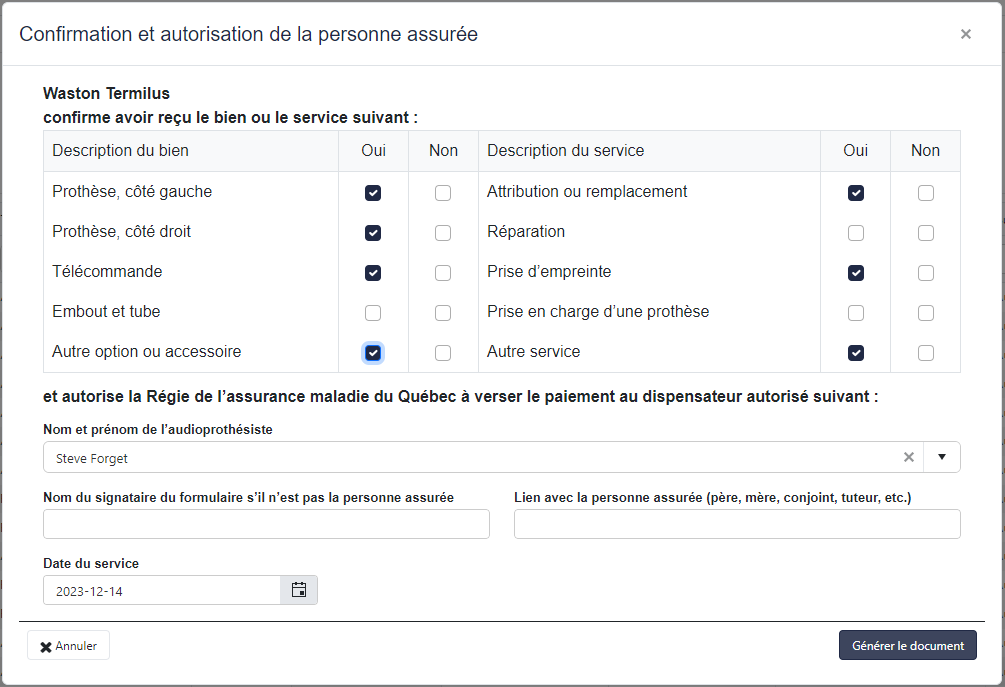Uncheck Oui for Autre option ou accessoire
The image size is (1005, 687).
tap(373, 353)
